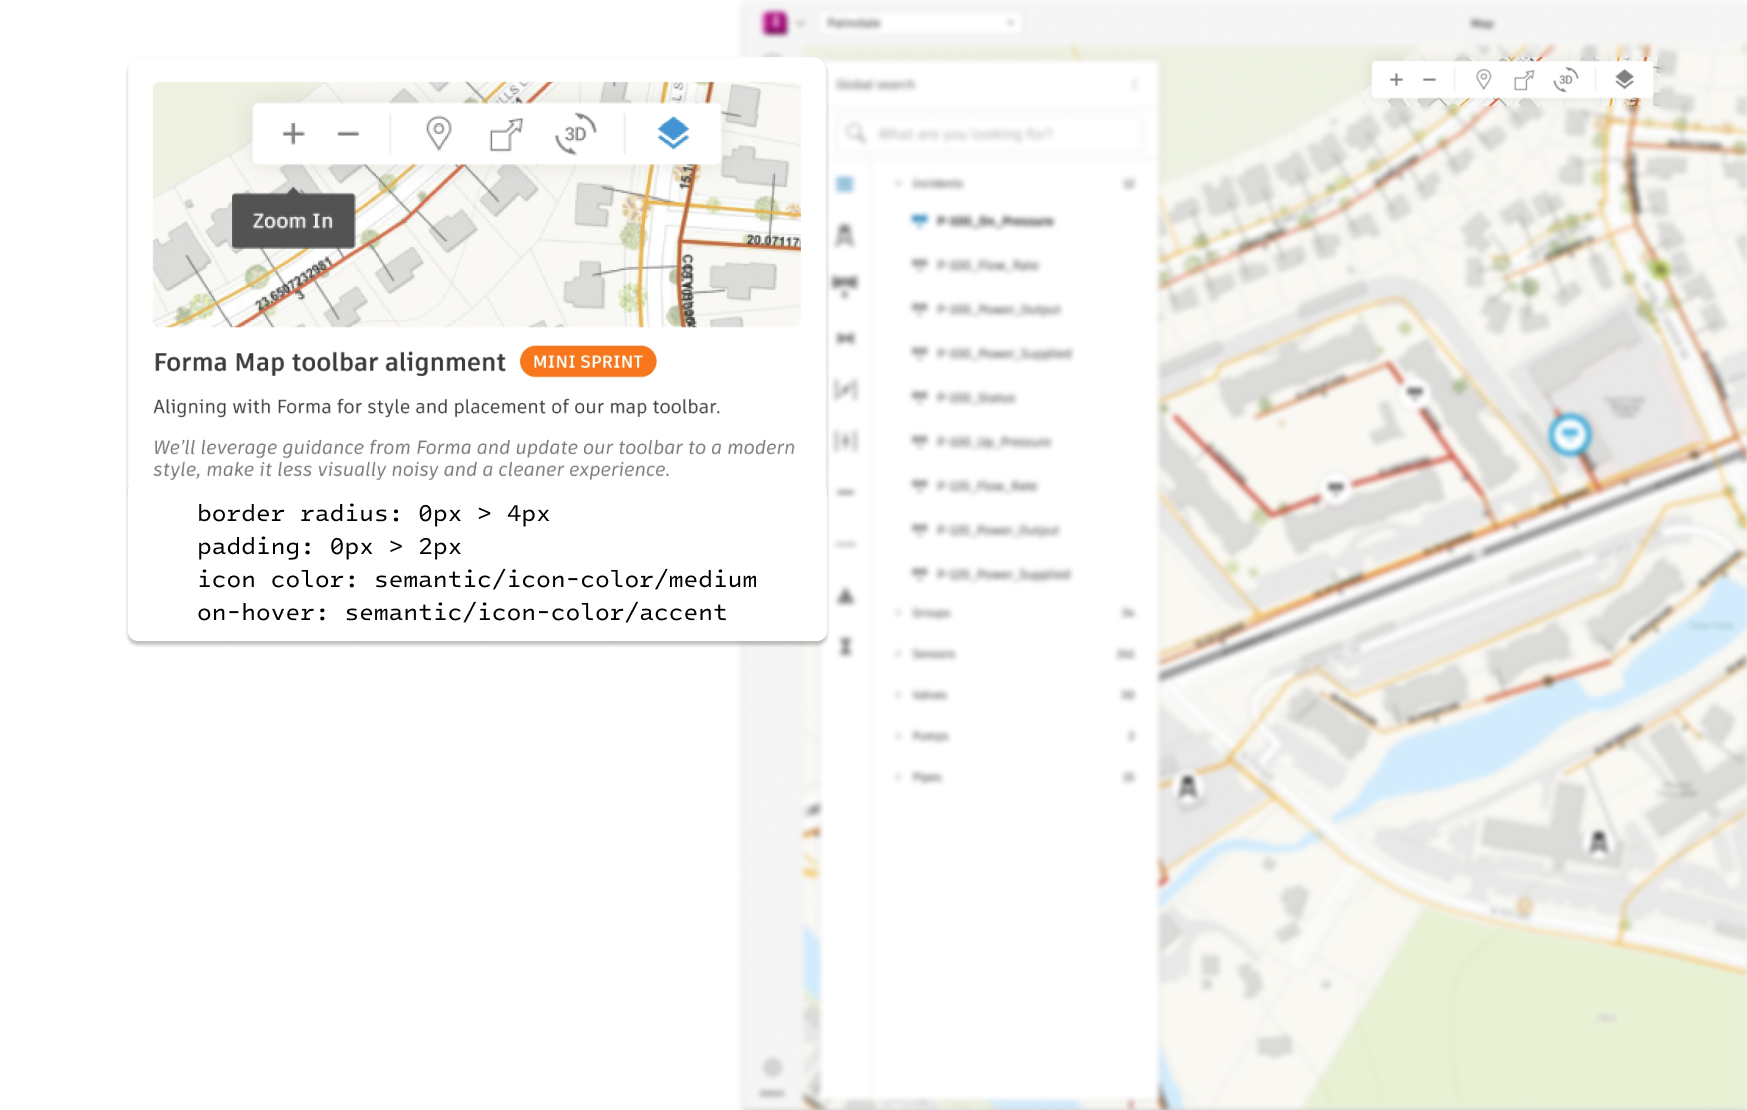Click the magenta app logo in the top bar

click(x=775, y=23)
